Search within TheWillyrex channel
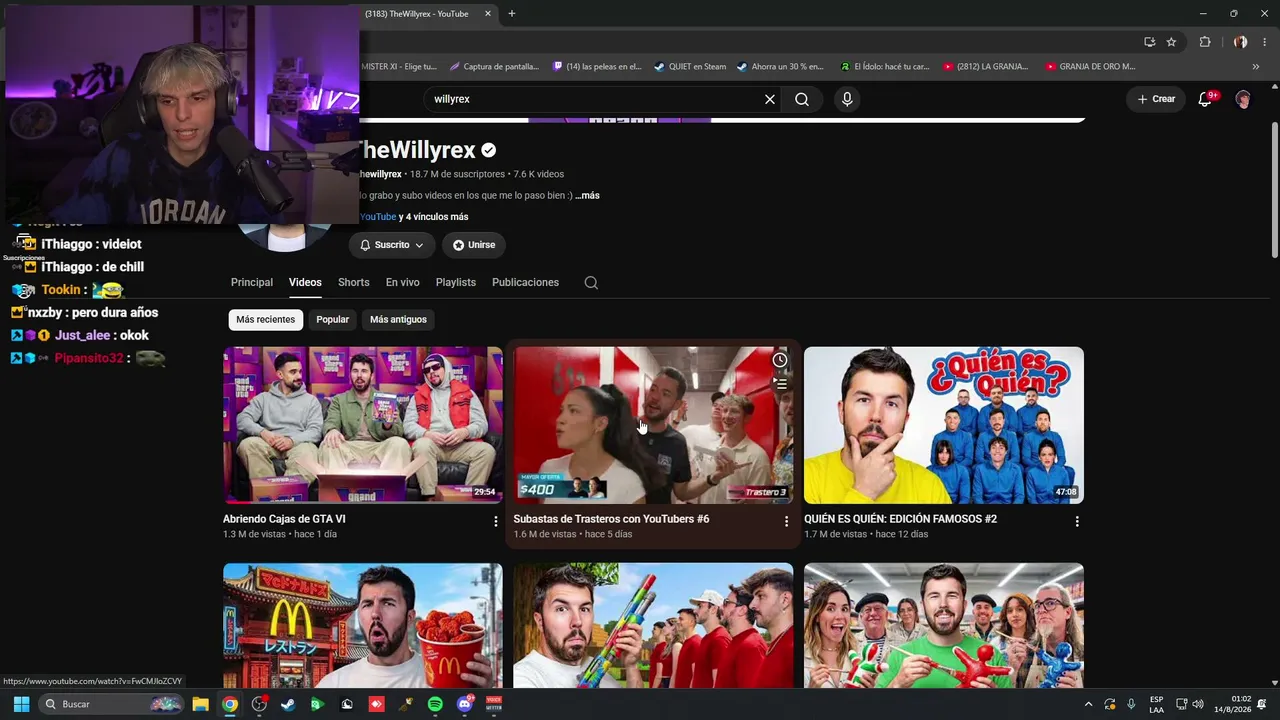 591,282
